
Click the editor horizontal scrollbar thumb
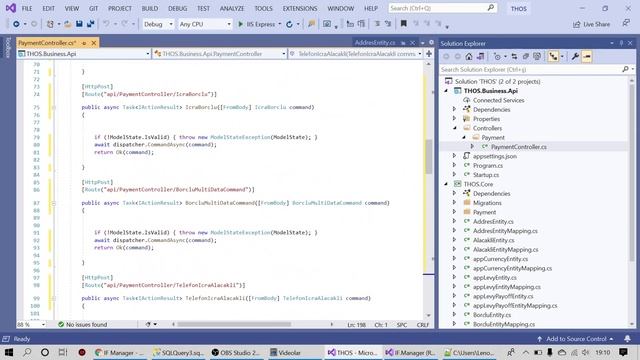coord(234,324)
